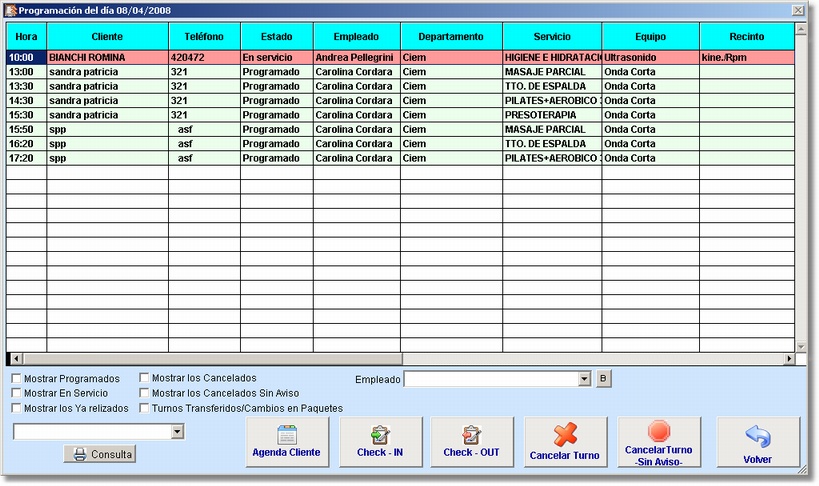
Task: Select the 16:20 hour cell
Action: pos(26,144)
